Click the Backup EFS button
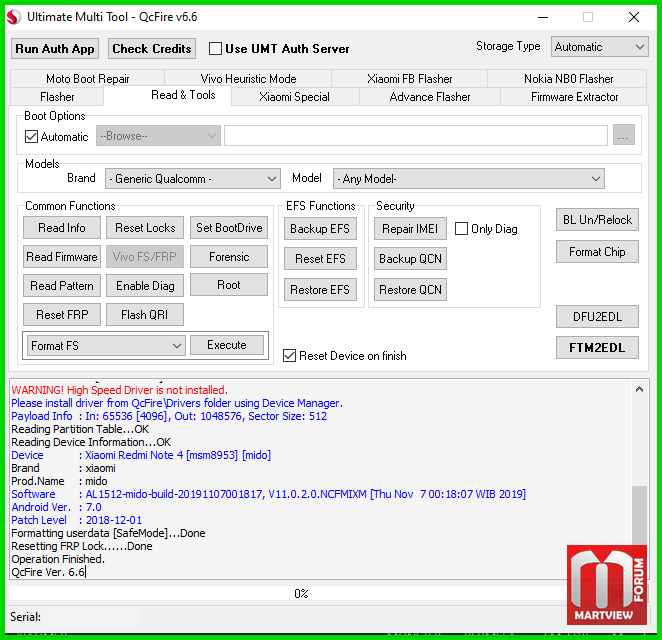 pyautogui.click(x=320, y=228)
